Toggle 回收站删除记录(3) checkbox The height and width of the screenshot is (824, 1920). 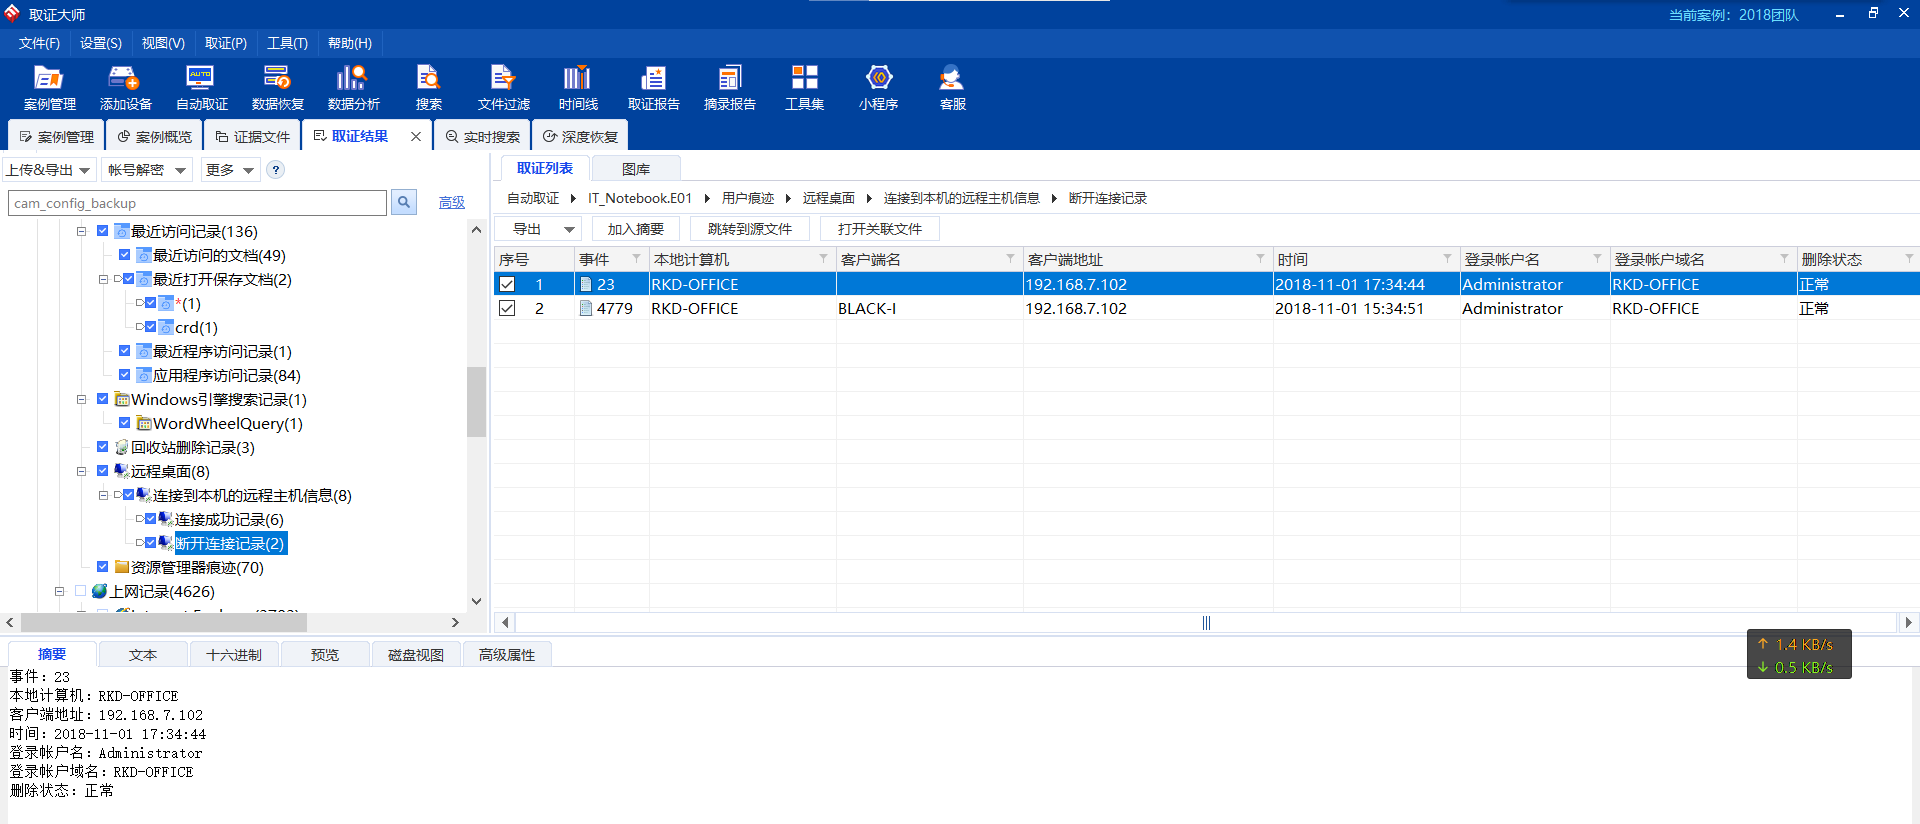coord(102,447)
